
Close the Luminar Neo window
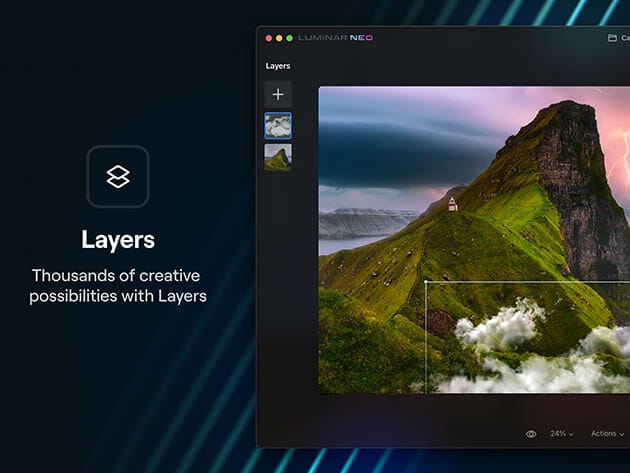click(x=269, y=38)
